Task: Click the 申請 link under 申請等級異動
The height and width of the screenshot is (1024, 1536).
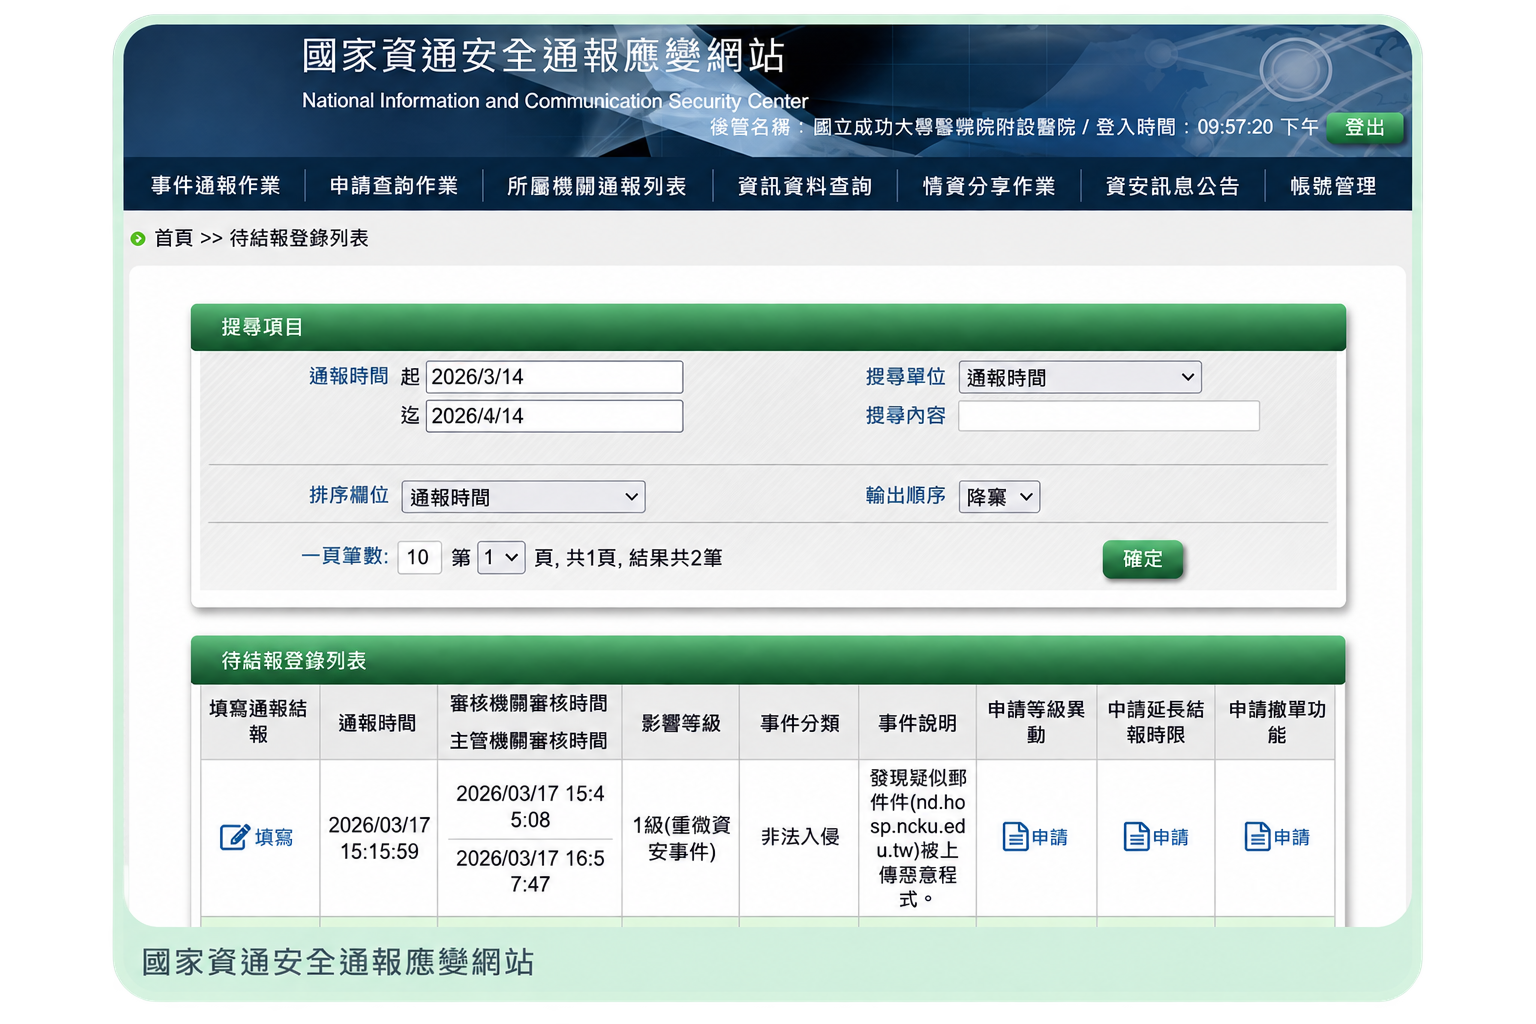Action: 1050,837
